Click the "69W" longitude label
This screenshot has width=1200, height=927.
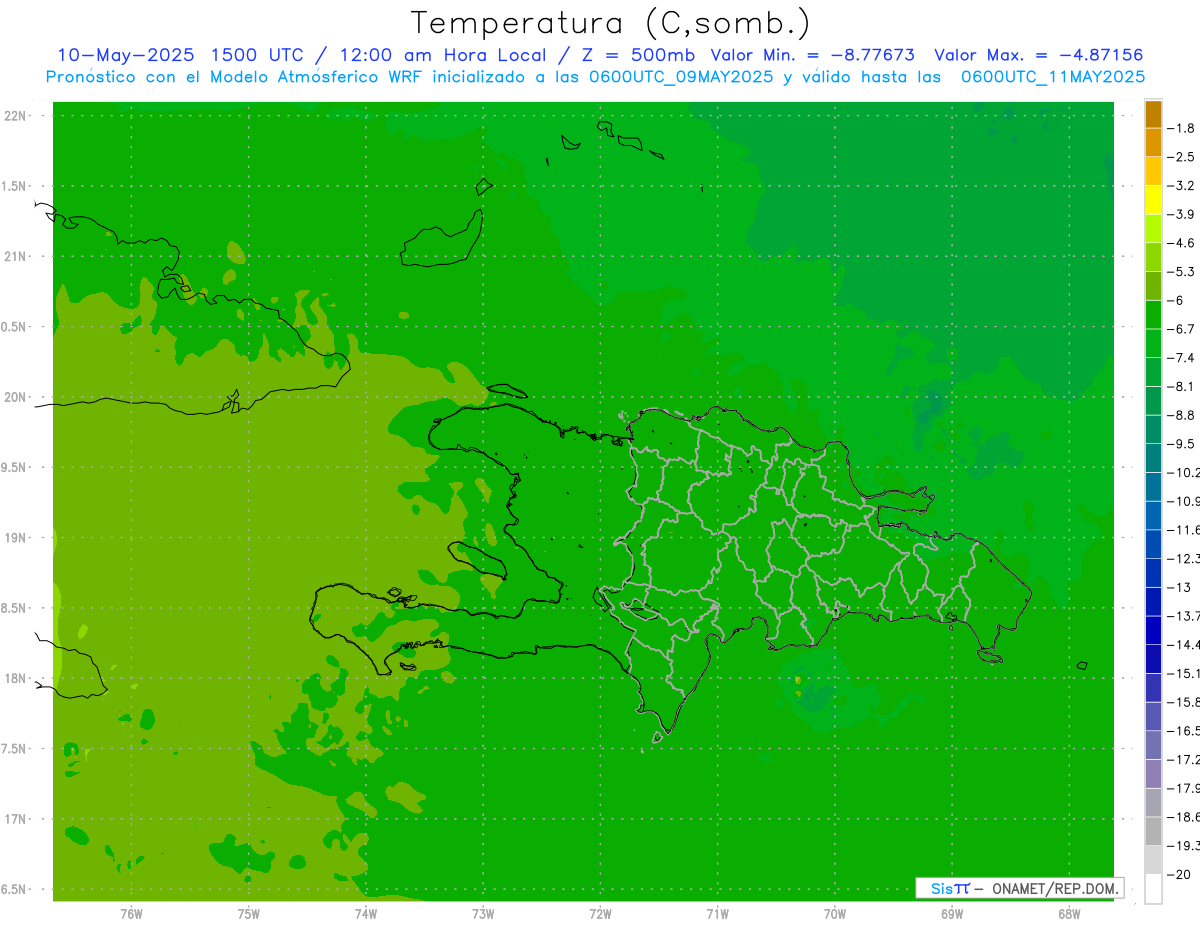pyautogui.click(x=951, y=914)
